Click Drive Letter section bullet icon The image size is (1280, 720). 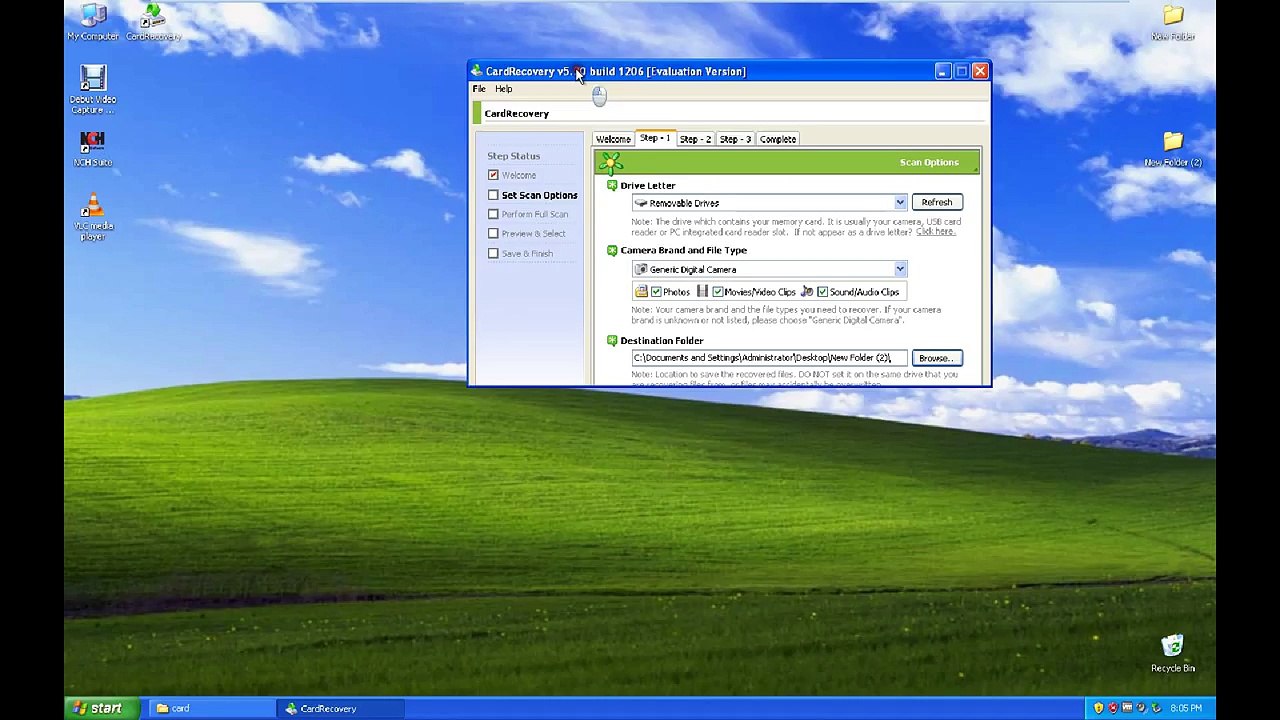[612, 185]
